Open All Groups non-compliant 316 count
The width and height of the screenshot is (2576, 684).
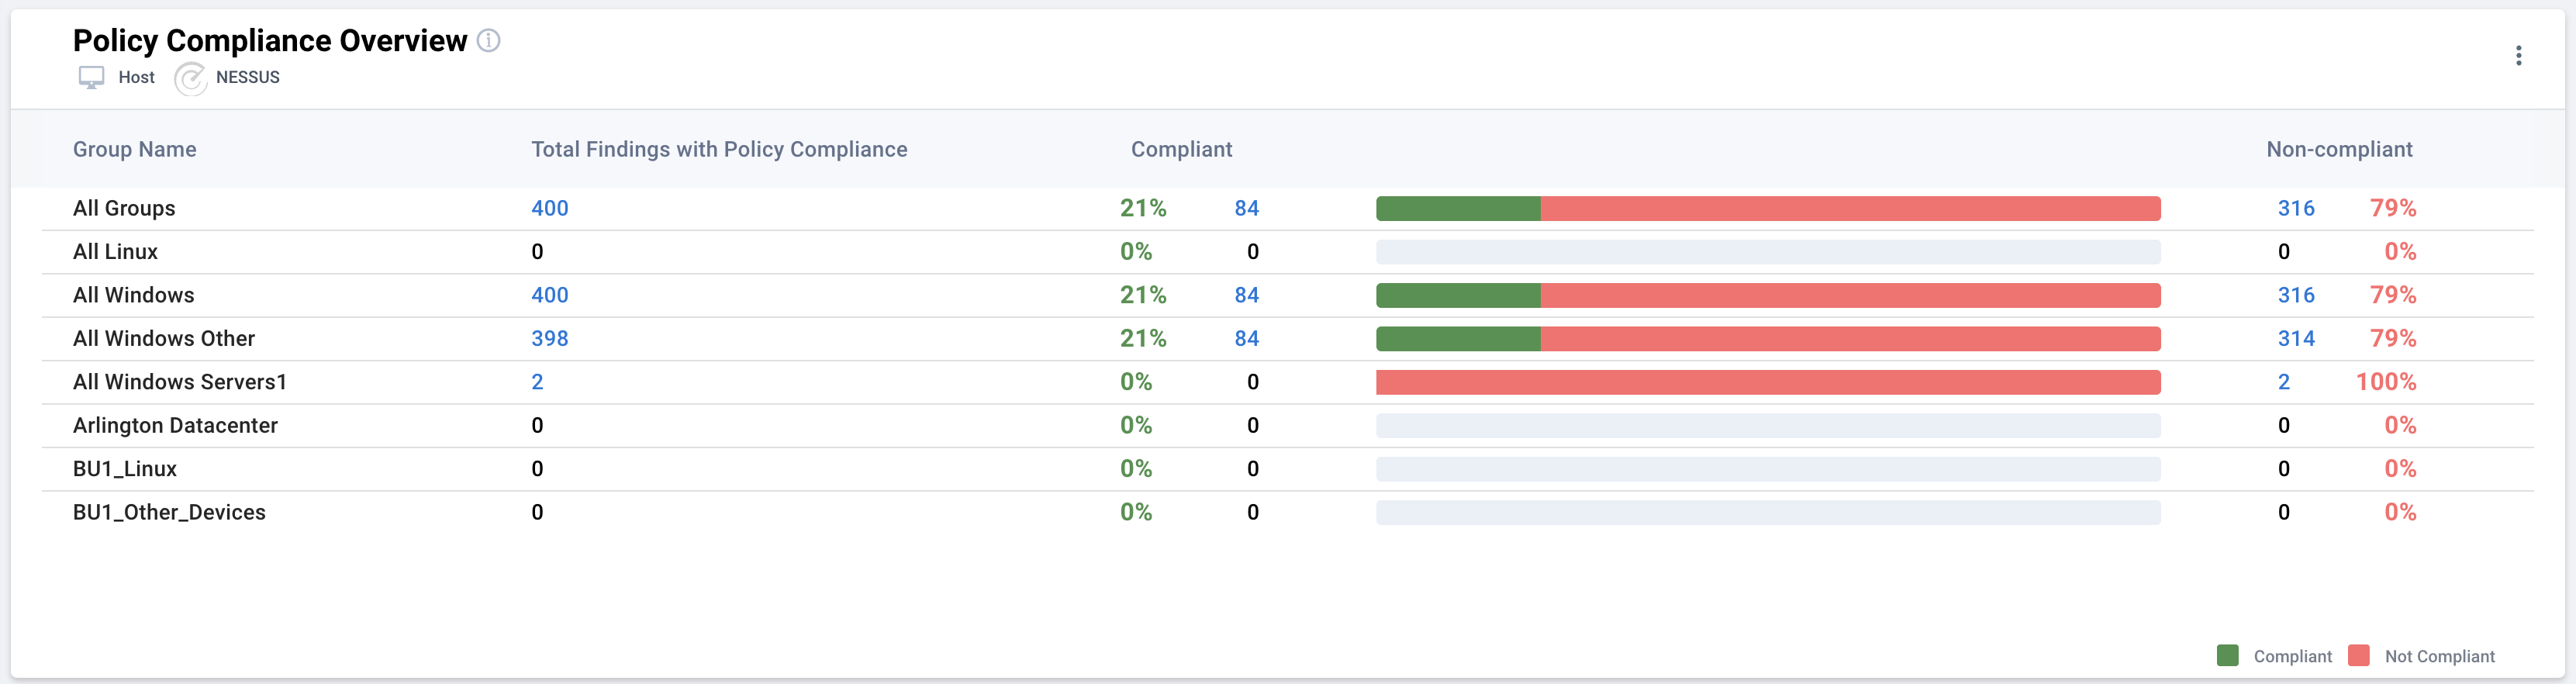pos(2295,208)
